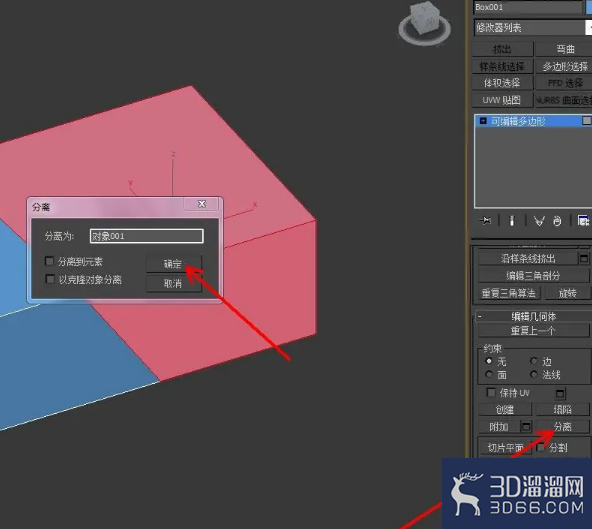
Task: Click the ViewCube in the viewport
Action: pyautogui.click(x=424, y=23)
